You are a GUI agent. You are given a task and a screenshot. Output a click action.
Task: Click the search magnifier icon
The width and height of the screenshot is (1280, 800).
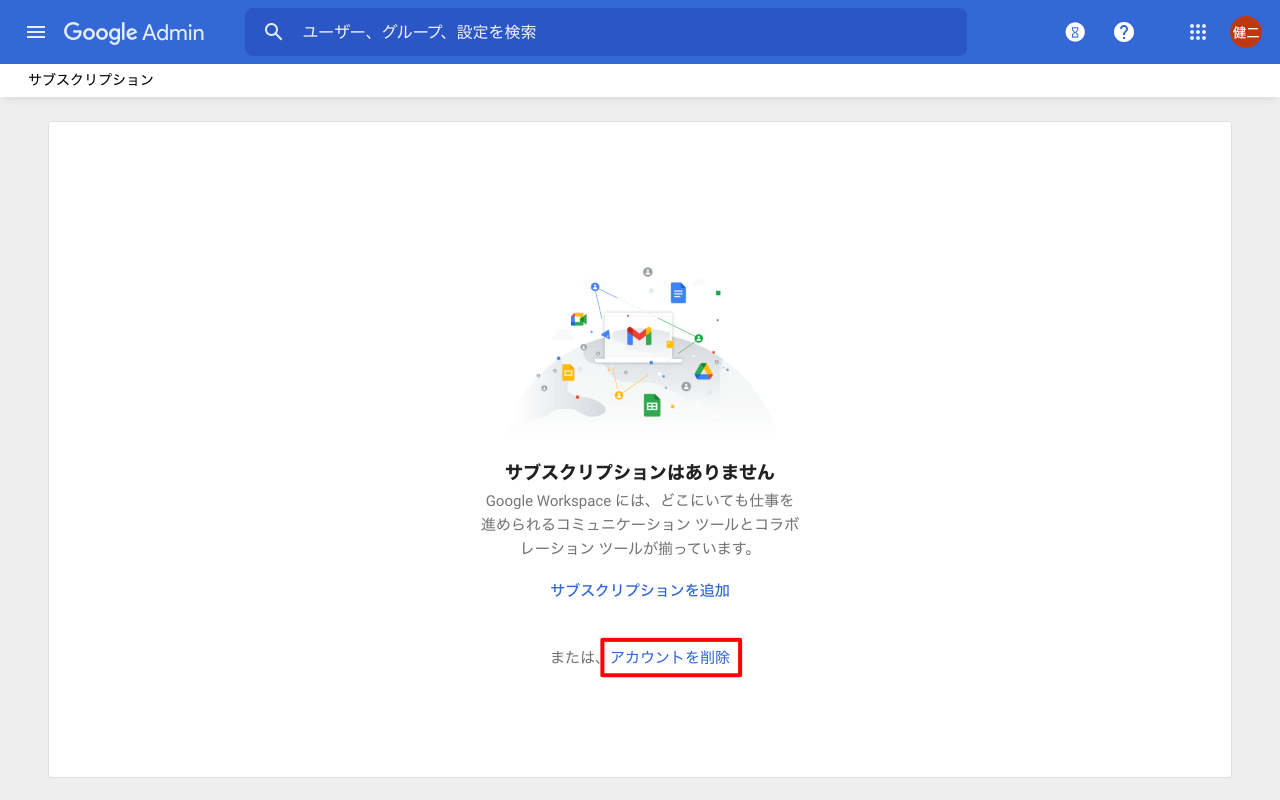274,32
